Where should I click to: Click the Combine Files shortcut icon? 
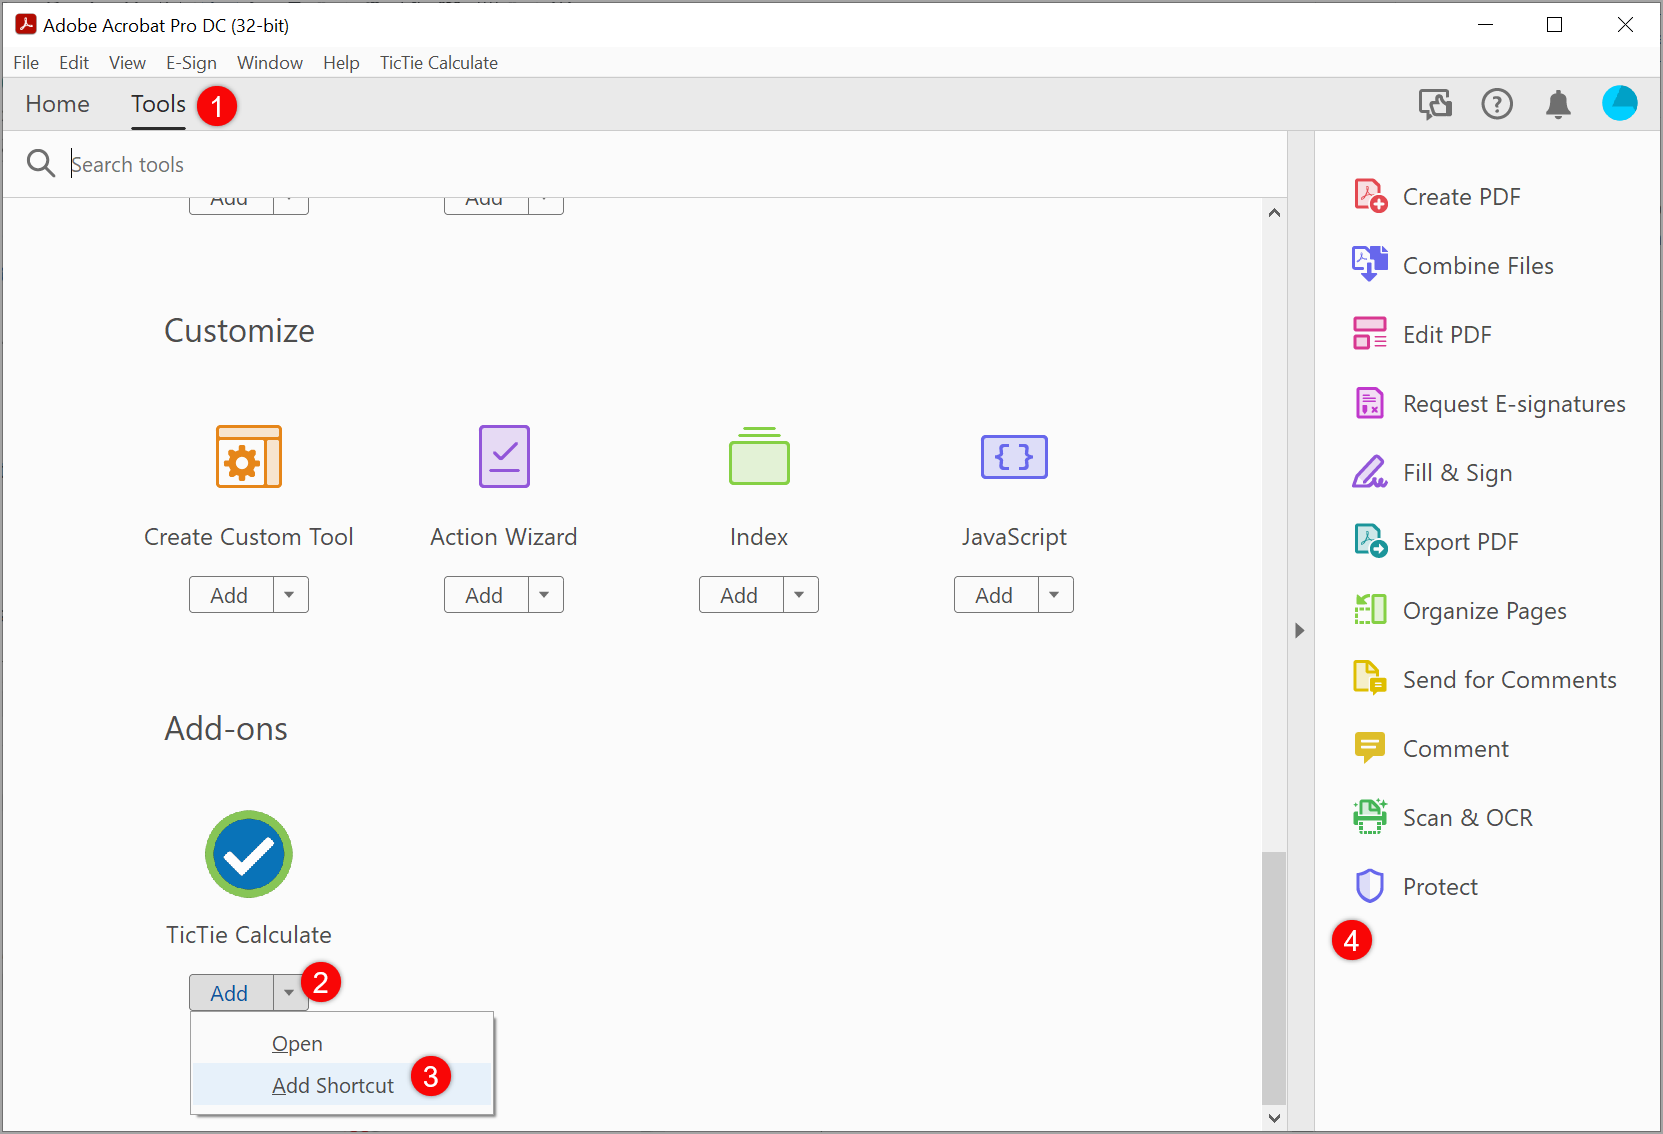tap(1369, 265)
